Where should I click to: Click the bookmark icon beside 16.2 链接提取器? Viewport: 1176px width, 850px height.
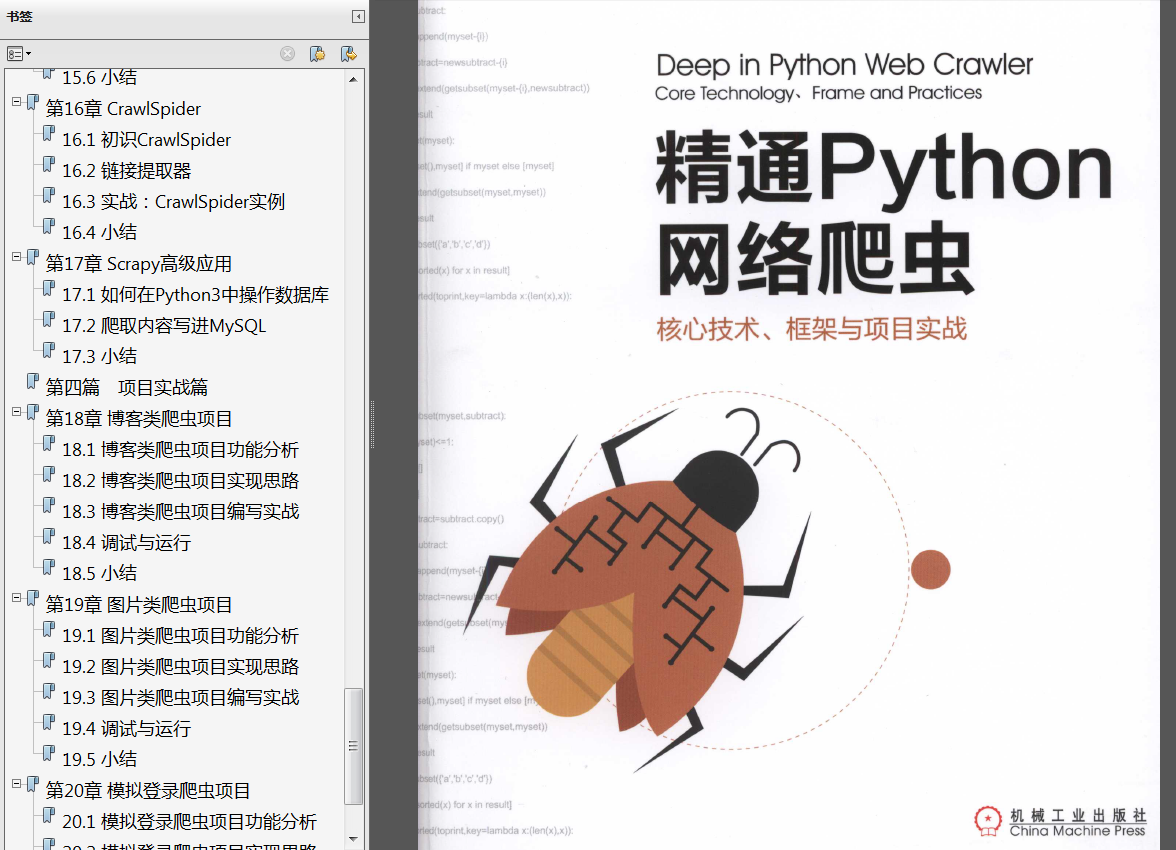tap(49, 164)
